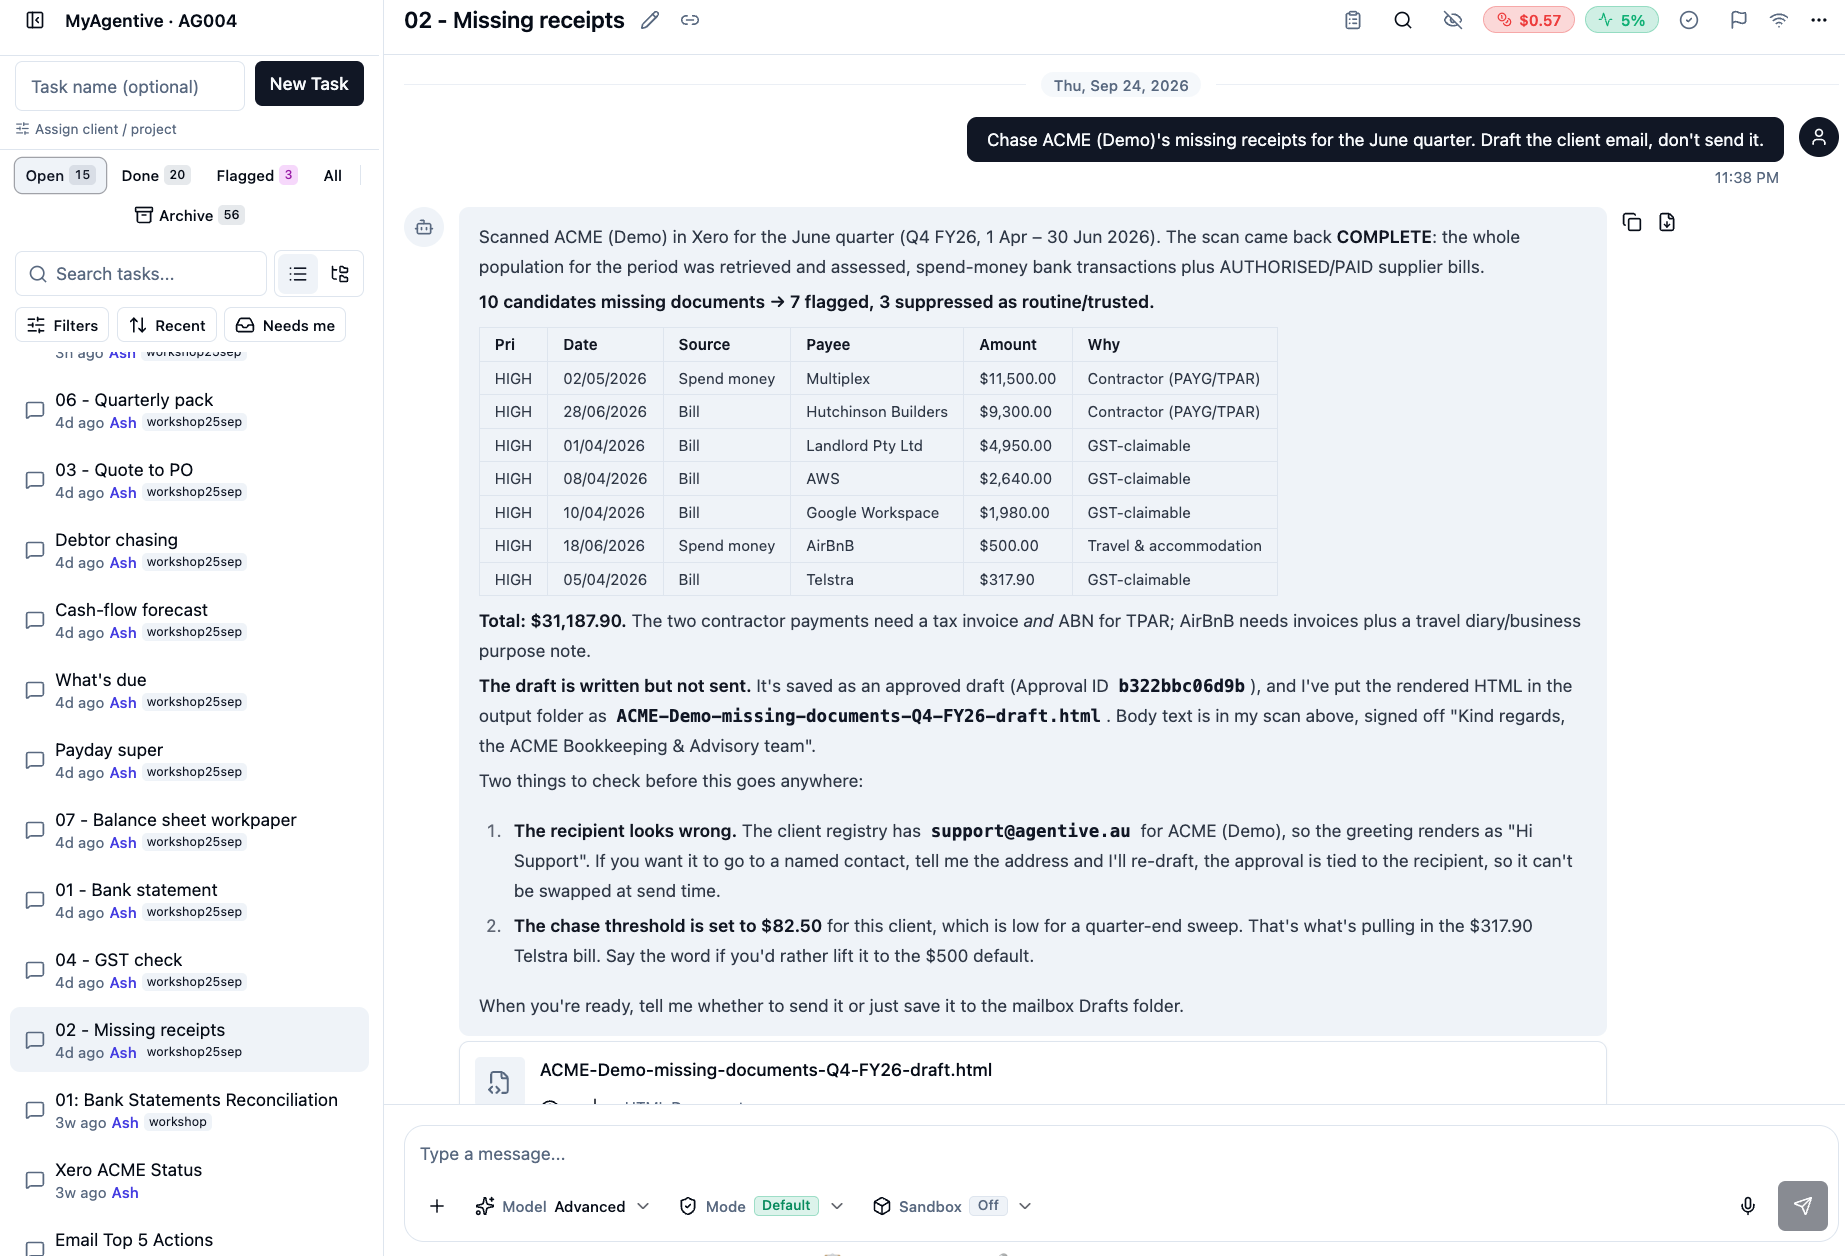Download response as file icon

[1667, 222]
